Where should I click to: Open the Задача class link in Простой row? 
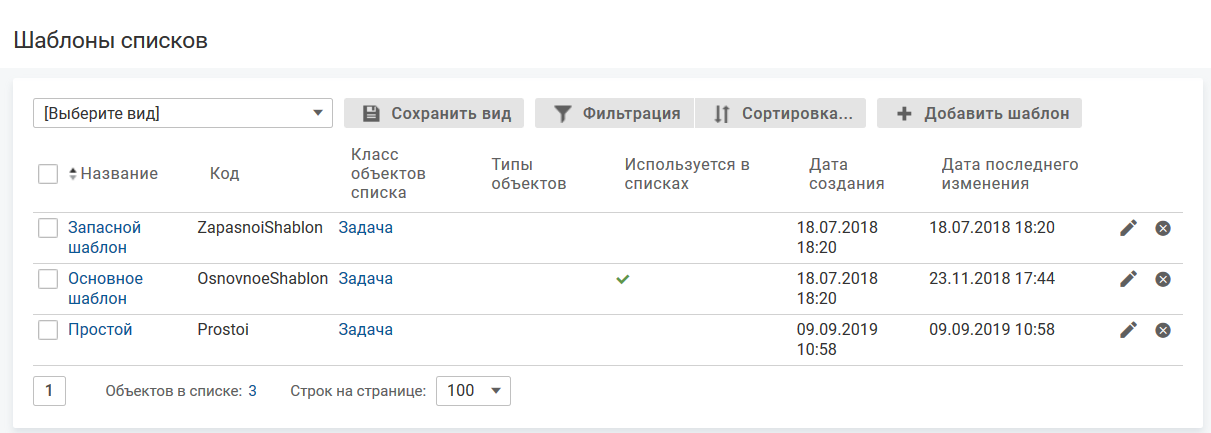pyautogui.click(x=365, y=329)
